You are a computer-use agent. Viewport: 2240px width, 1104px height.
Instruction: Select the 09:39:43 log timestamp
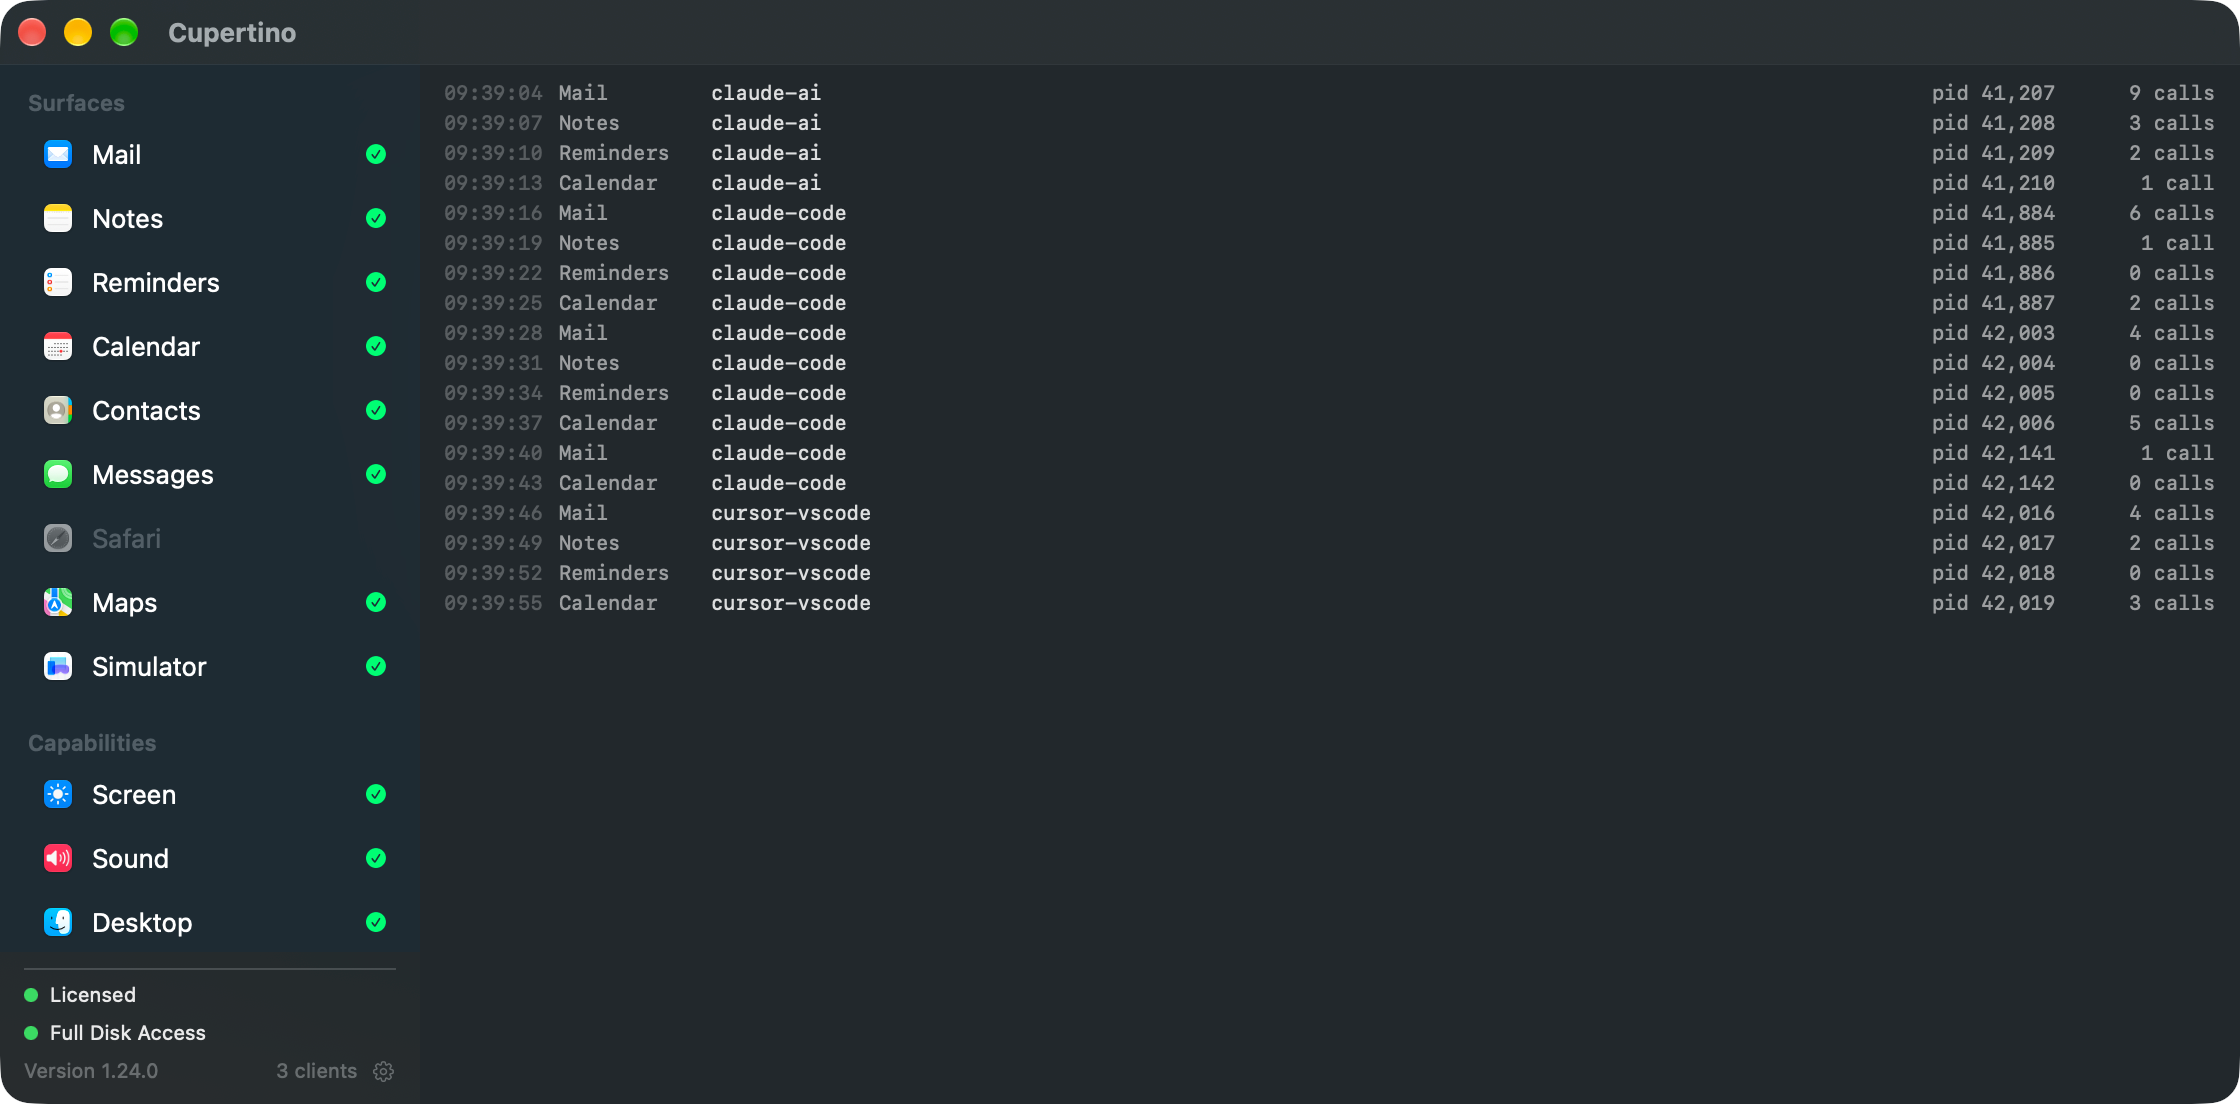493,483
